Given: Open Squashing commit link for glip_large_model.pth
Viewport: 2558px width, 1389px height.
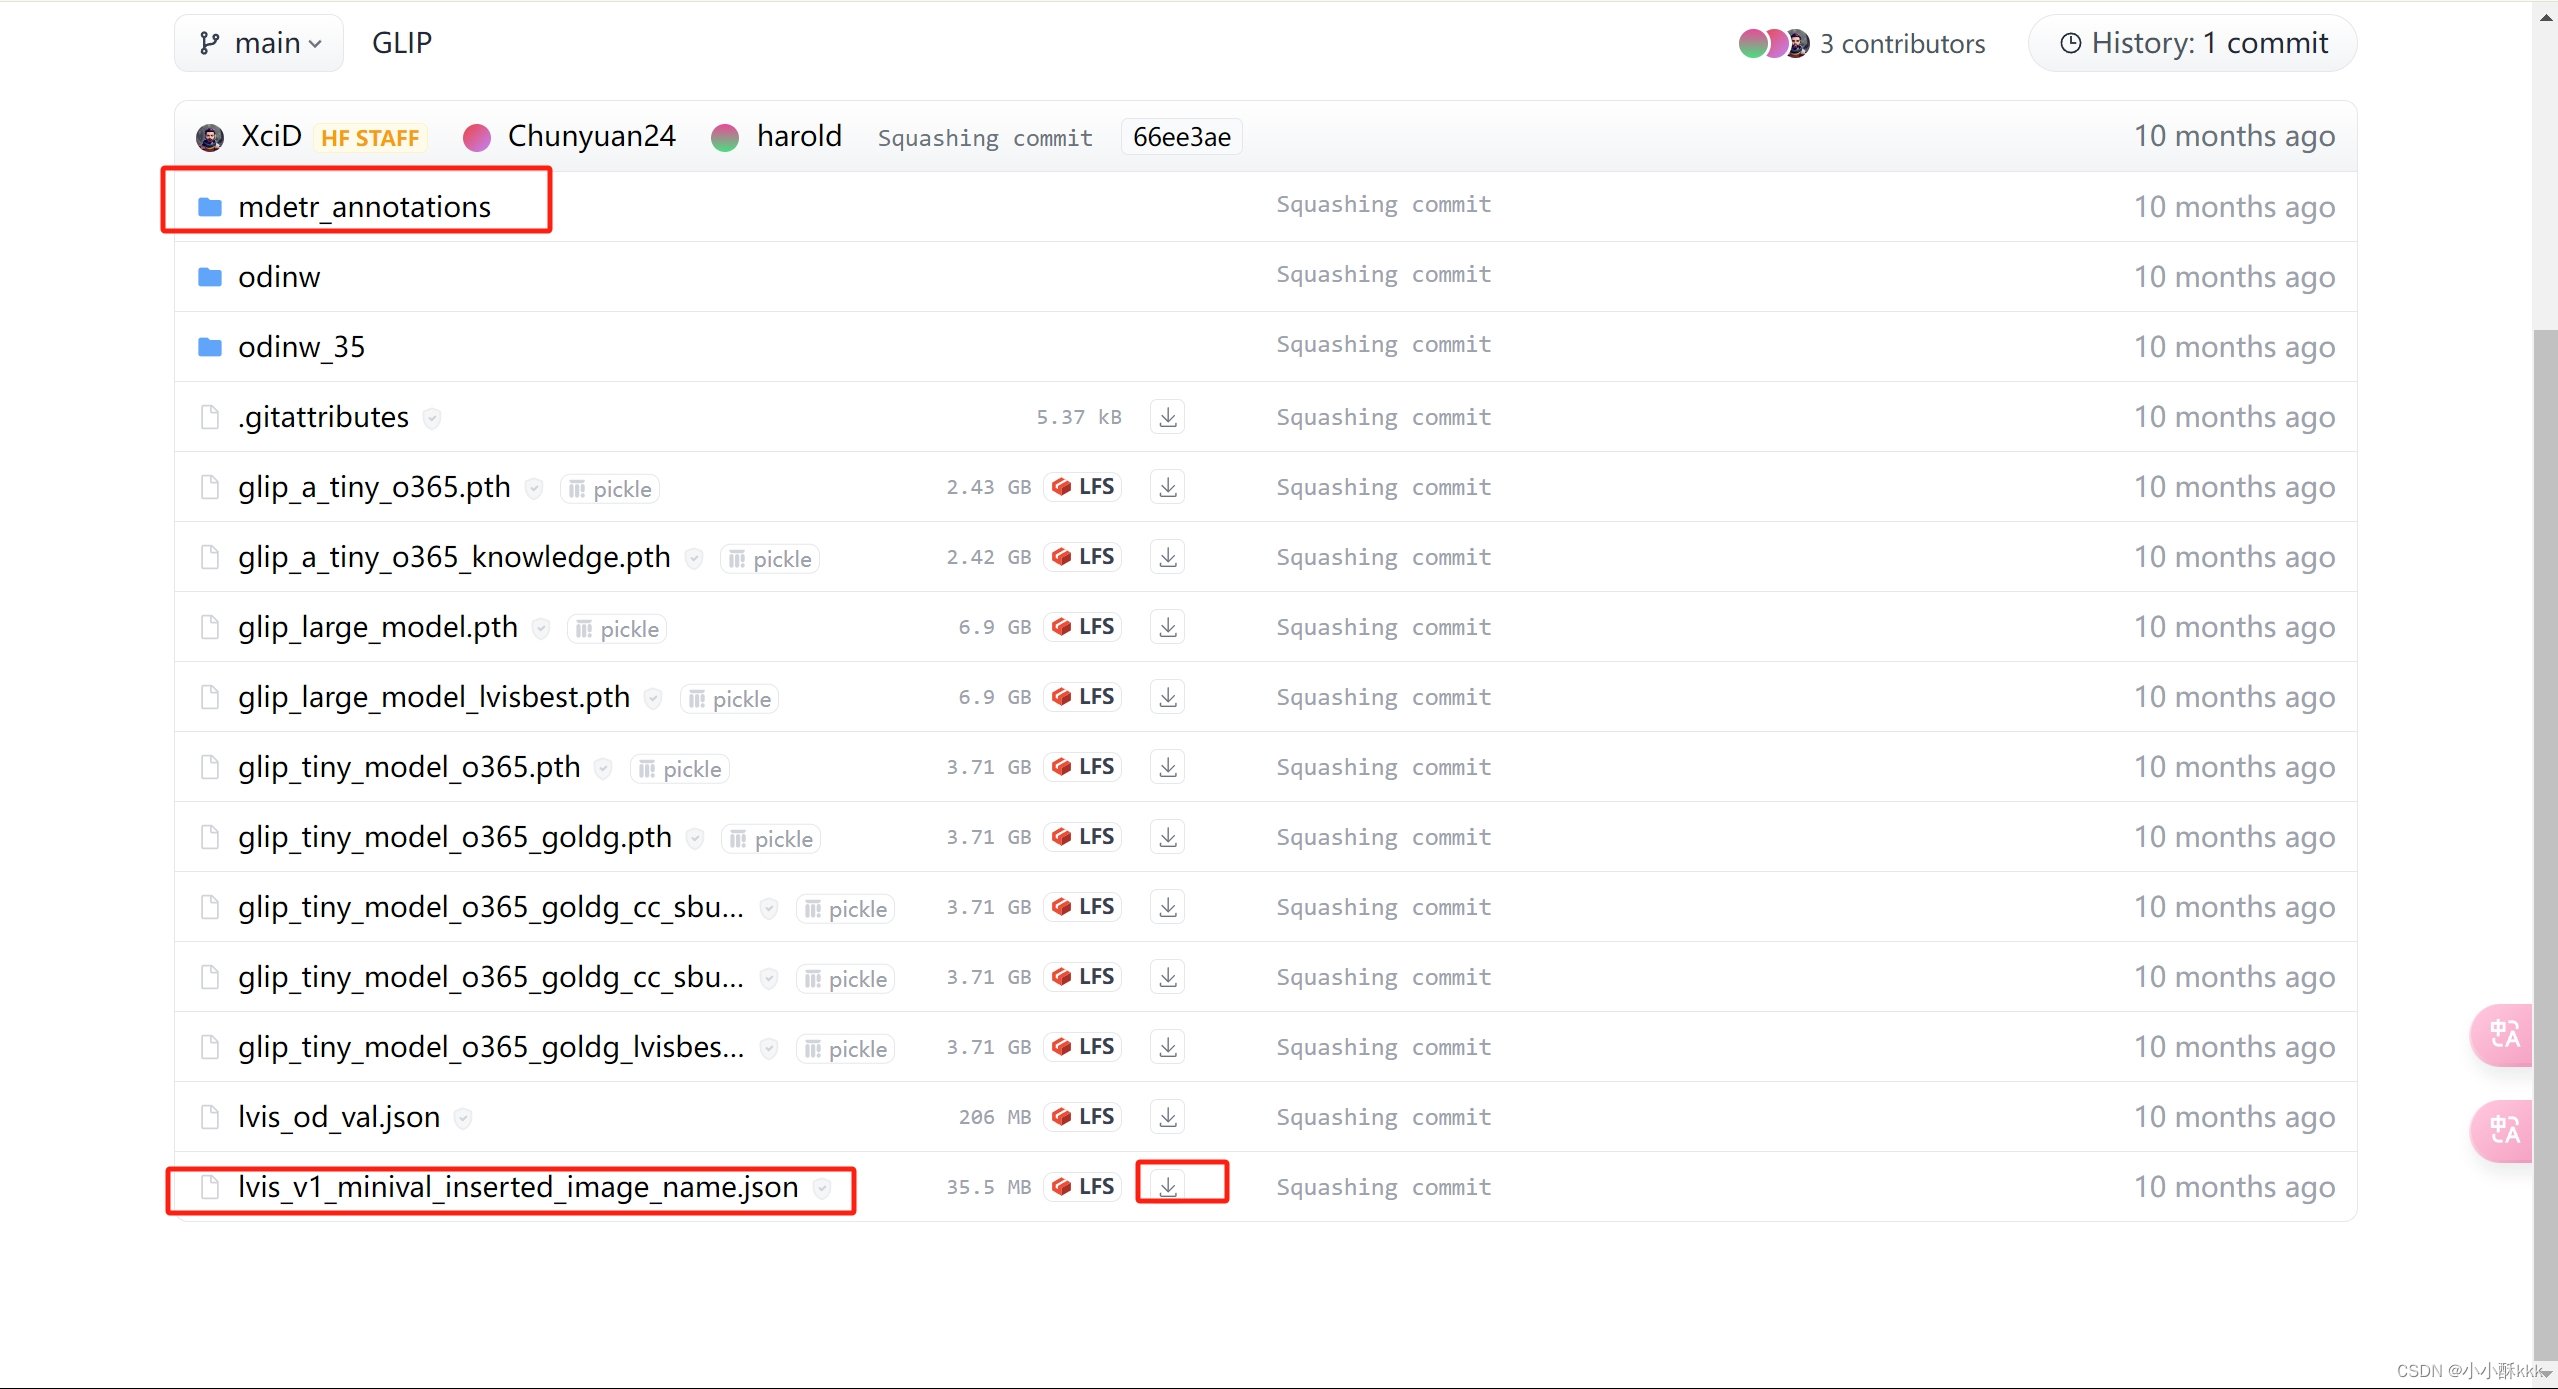Looking at the screenshot, I should coord(1384,628).
